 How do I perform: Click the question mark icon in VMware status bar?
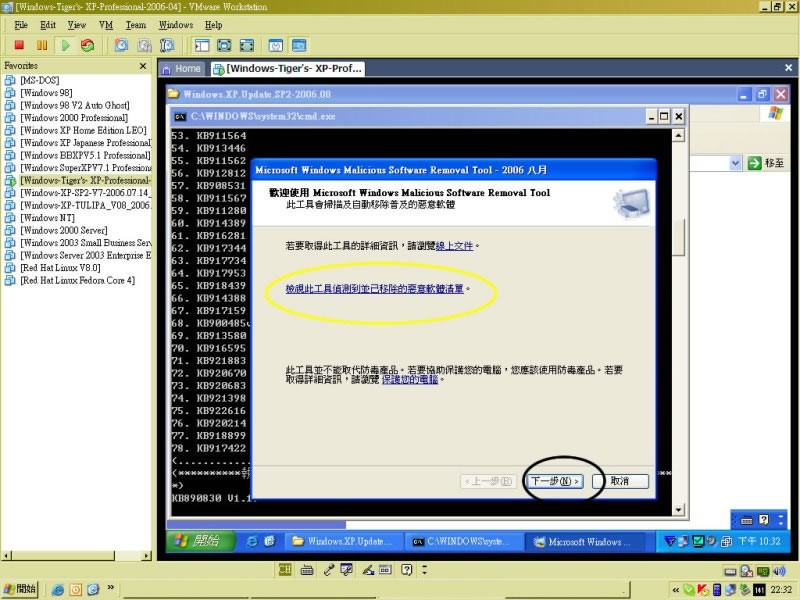click(407, 569)
